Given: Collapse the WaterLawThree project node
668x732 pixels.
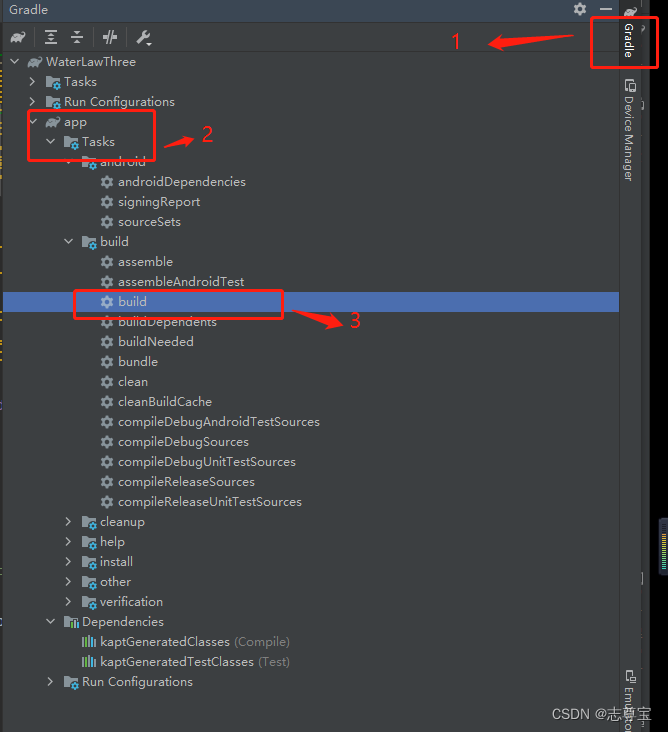Looking at the screenshot, I should (x=15, y=62).
